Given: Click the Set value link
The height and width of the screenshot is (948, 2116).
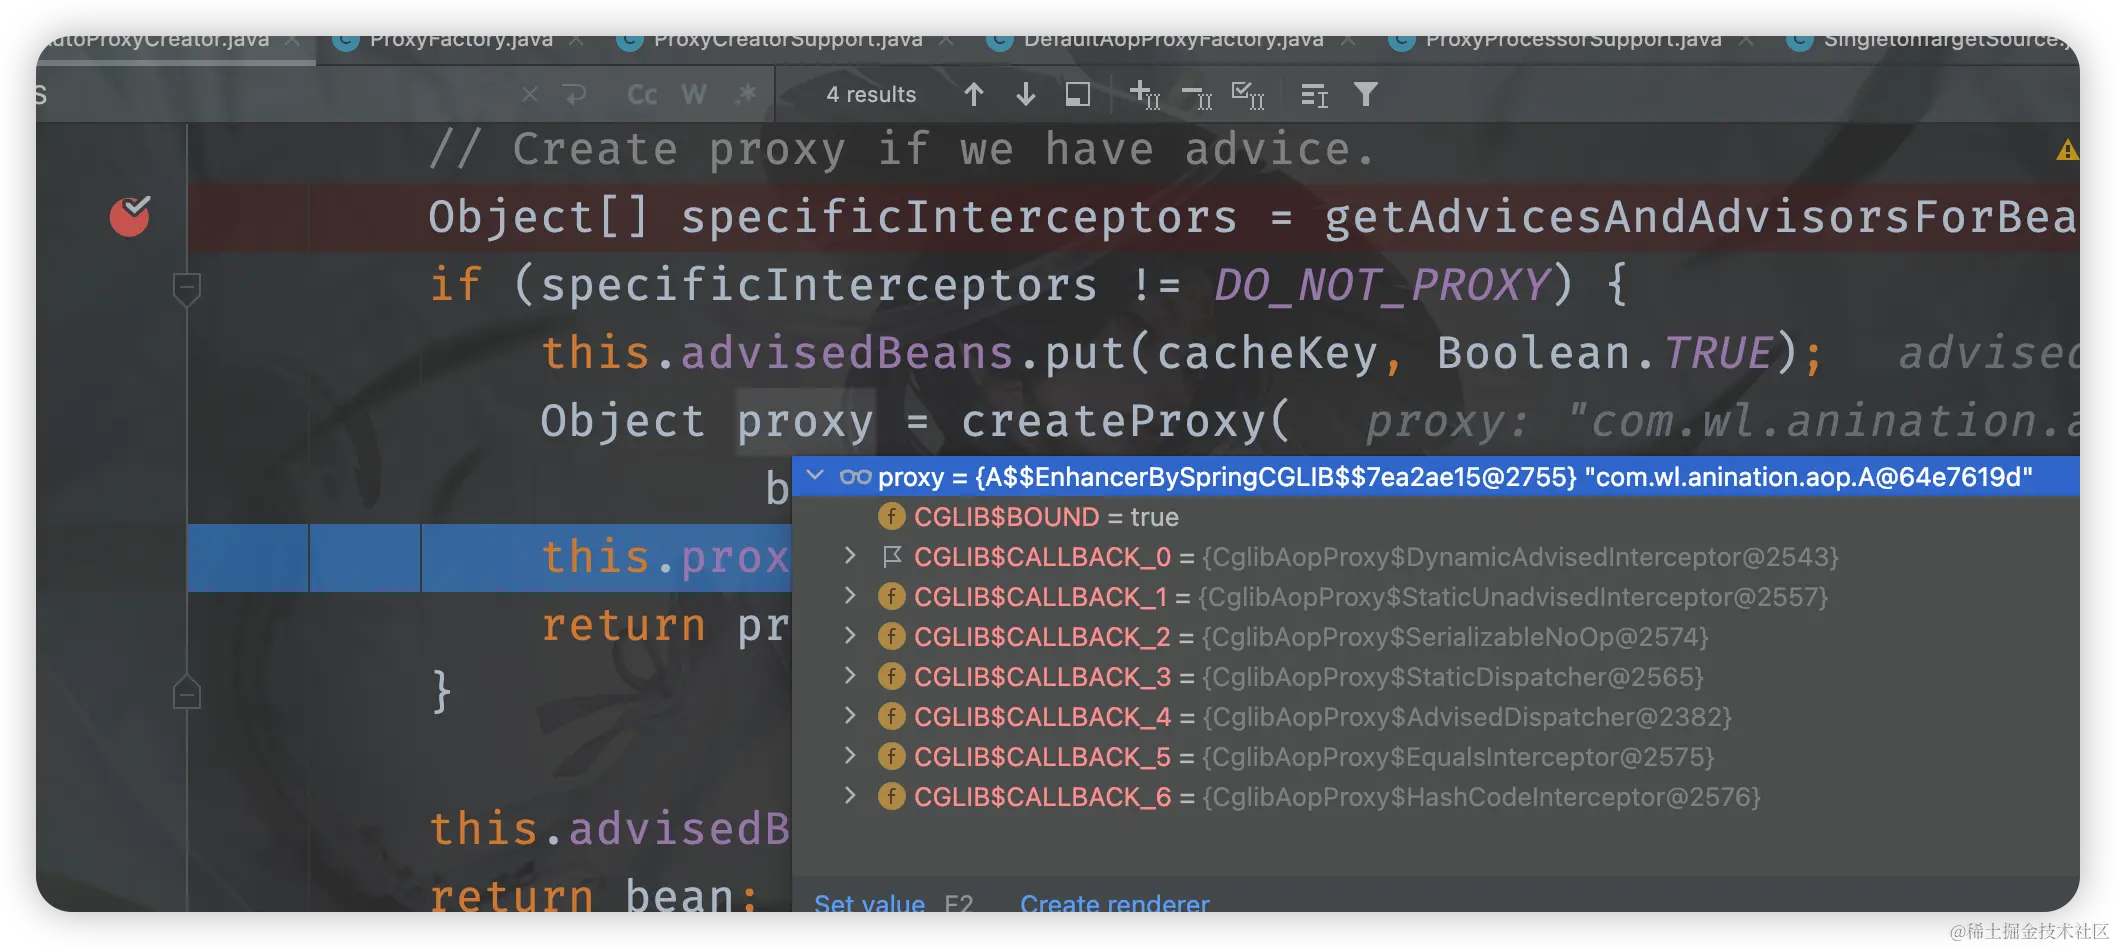Looking at the screenshot, I should [869, 902].
